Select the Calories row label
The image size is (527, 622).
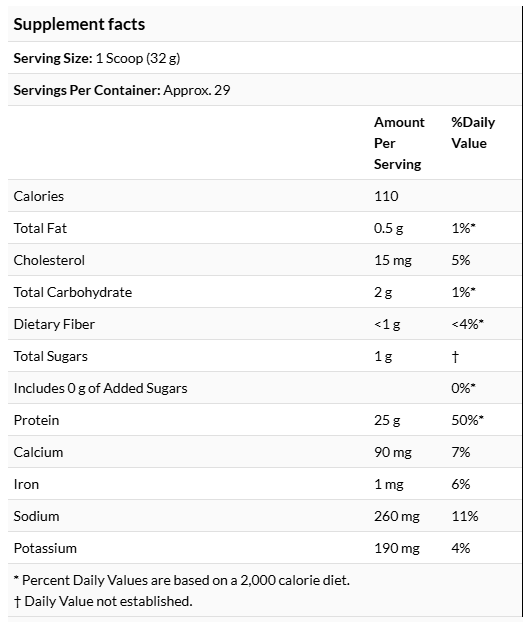38,196
